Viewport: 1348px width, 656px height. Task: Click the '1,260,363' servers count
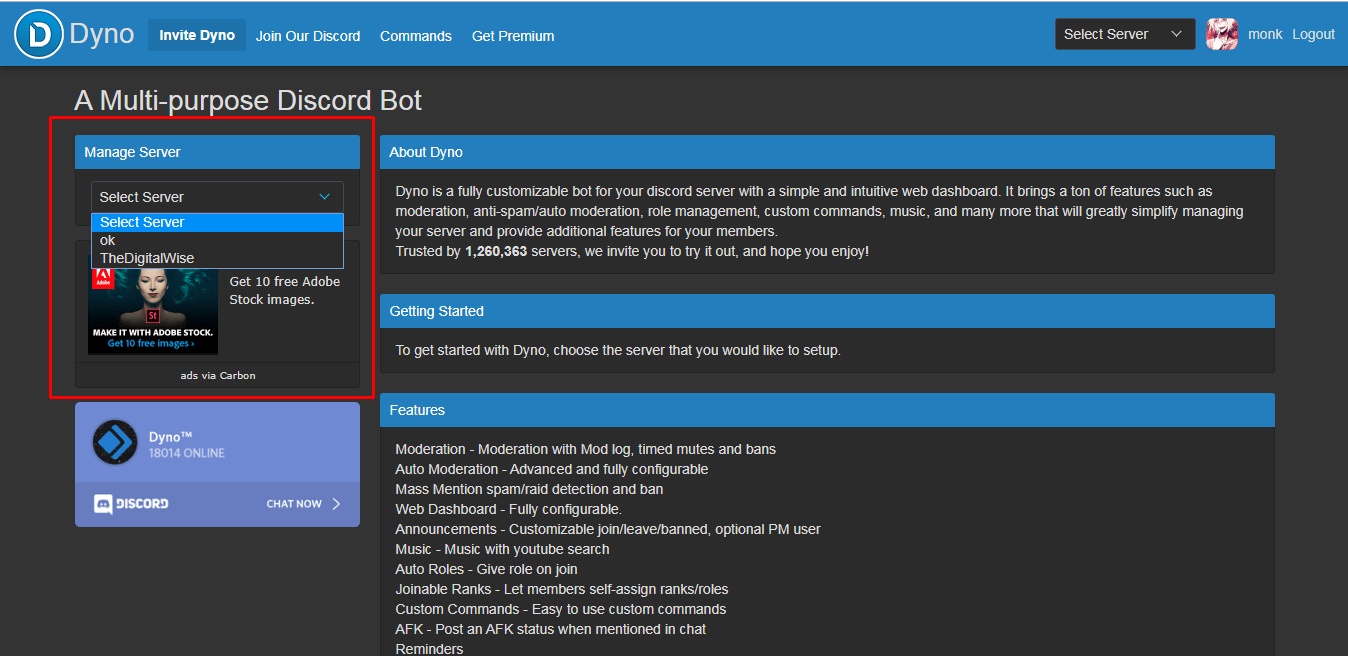pos(496,251)
